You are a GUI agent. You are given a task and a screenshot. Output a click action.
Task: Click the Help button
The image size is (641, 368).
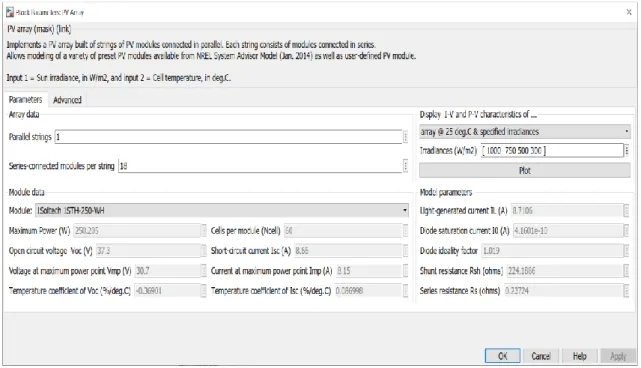point(580,356)
